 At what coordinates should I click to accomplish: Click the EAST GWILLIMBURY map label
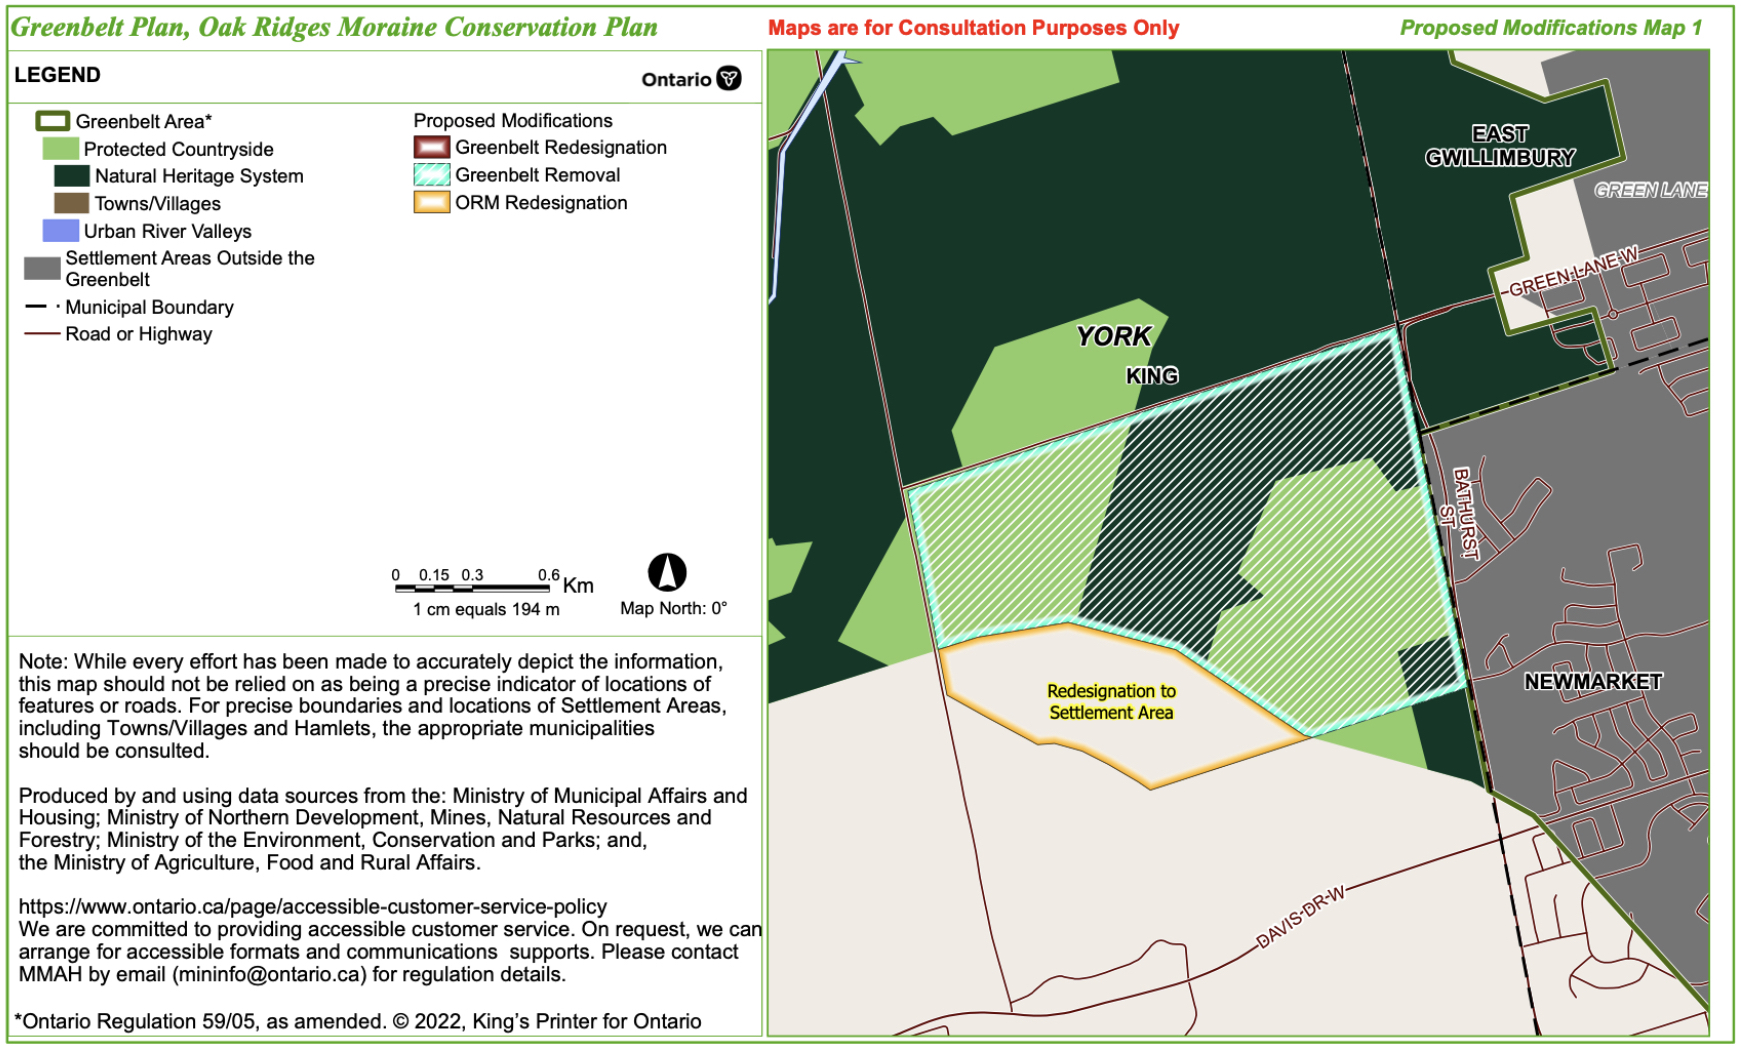1500,146
